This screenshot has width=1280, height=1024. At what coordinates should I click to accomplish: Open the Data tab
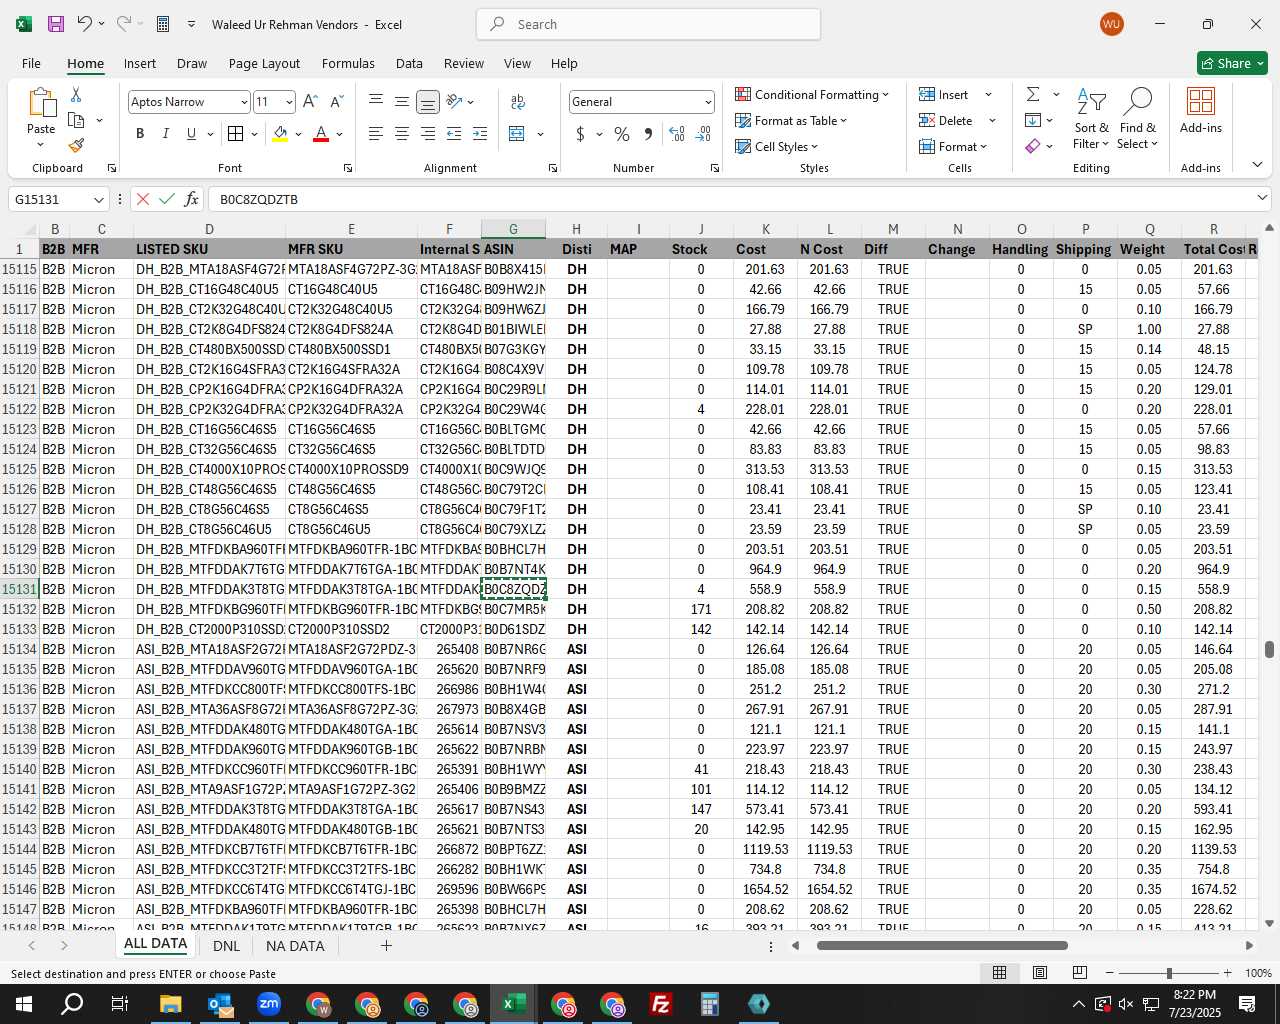[409, 63]
